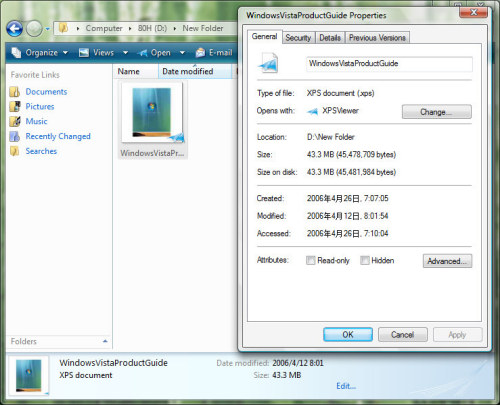
Task: Open recent pages dropdown beside Forward button
Action: 47,29
